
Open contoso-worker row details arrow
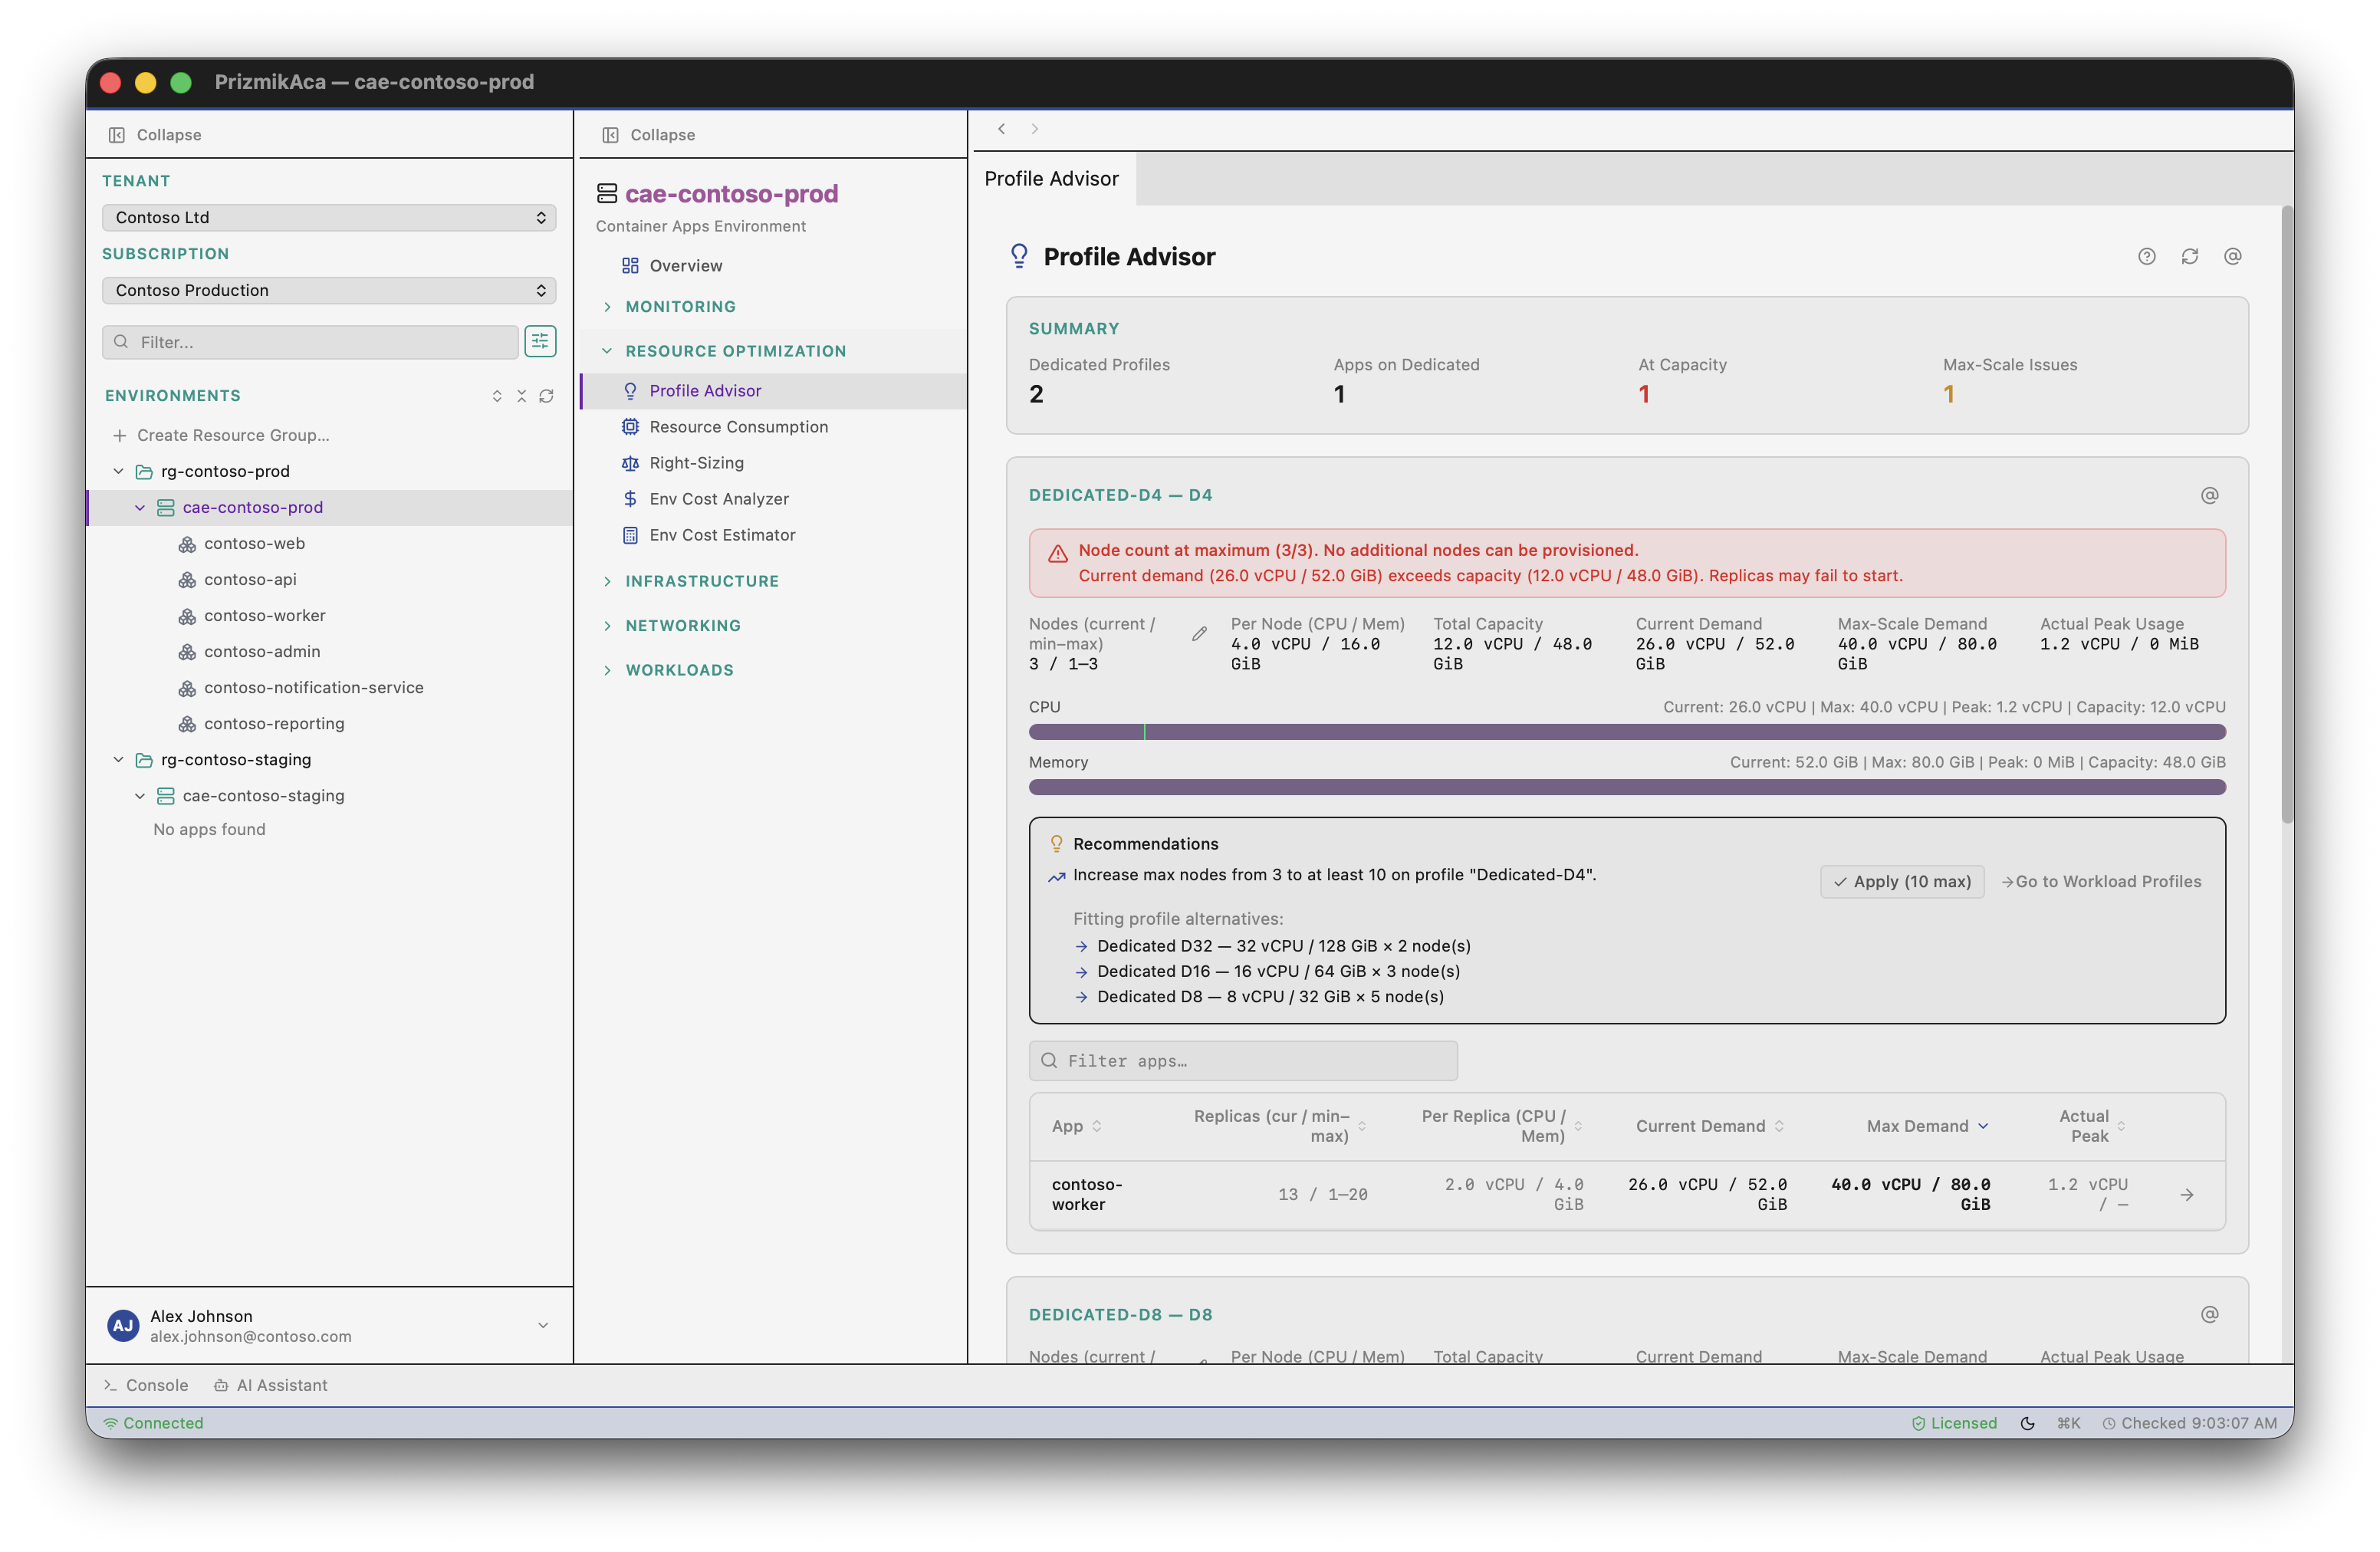tap(2187, 1195)
